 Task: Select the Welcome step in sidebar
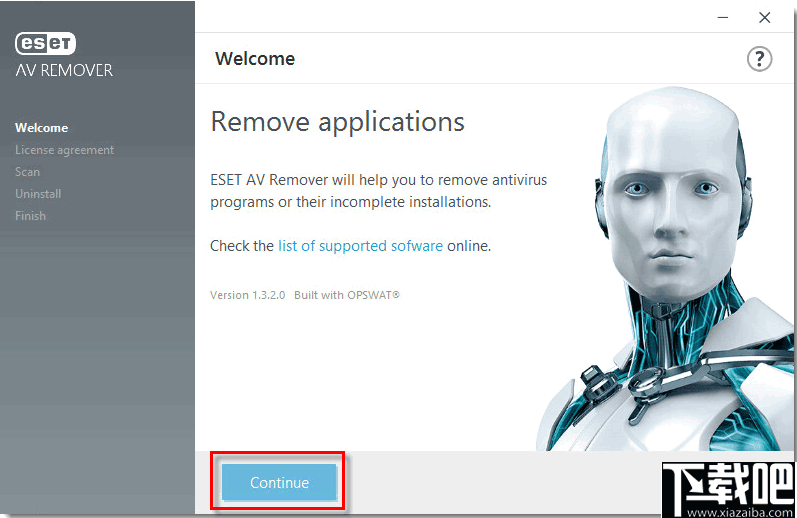(x=42, y=128)
